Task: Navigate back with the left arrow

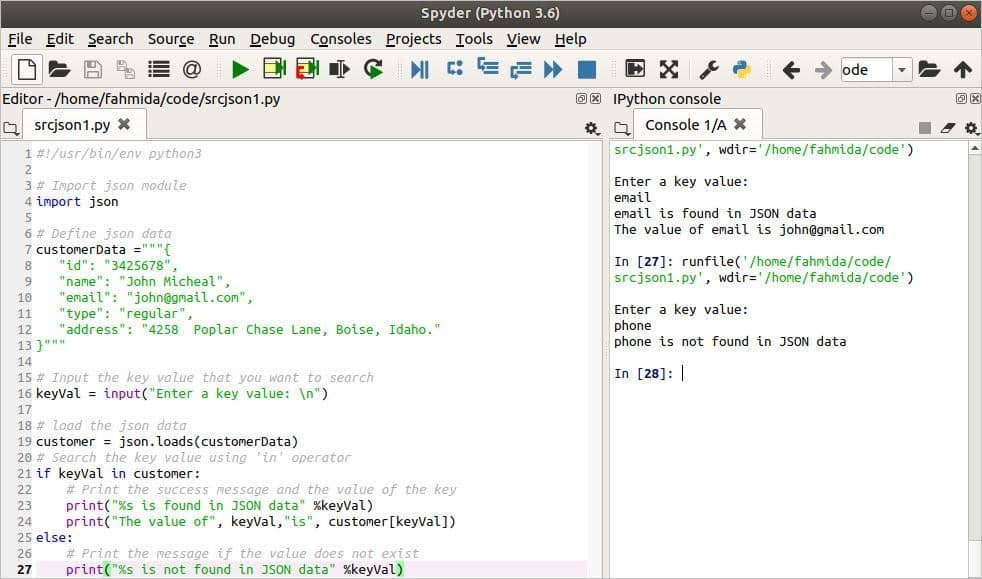Action: 791,70
